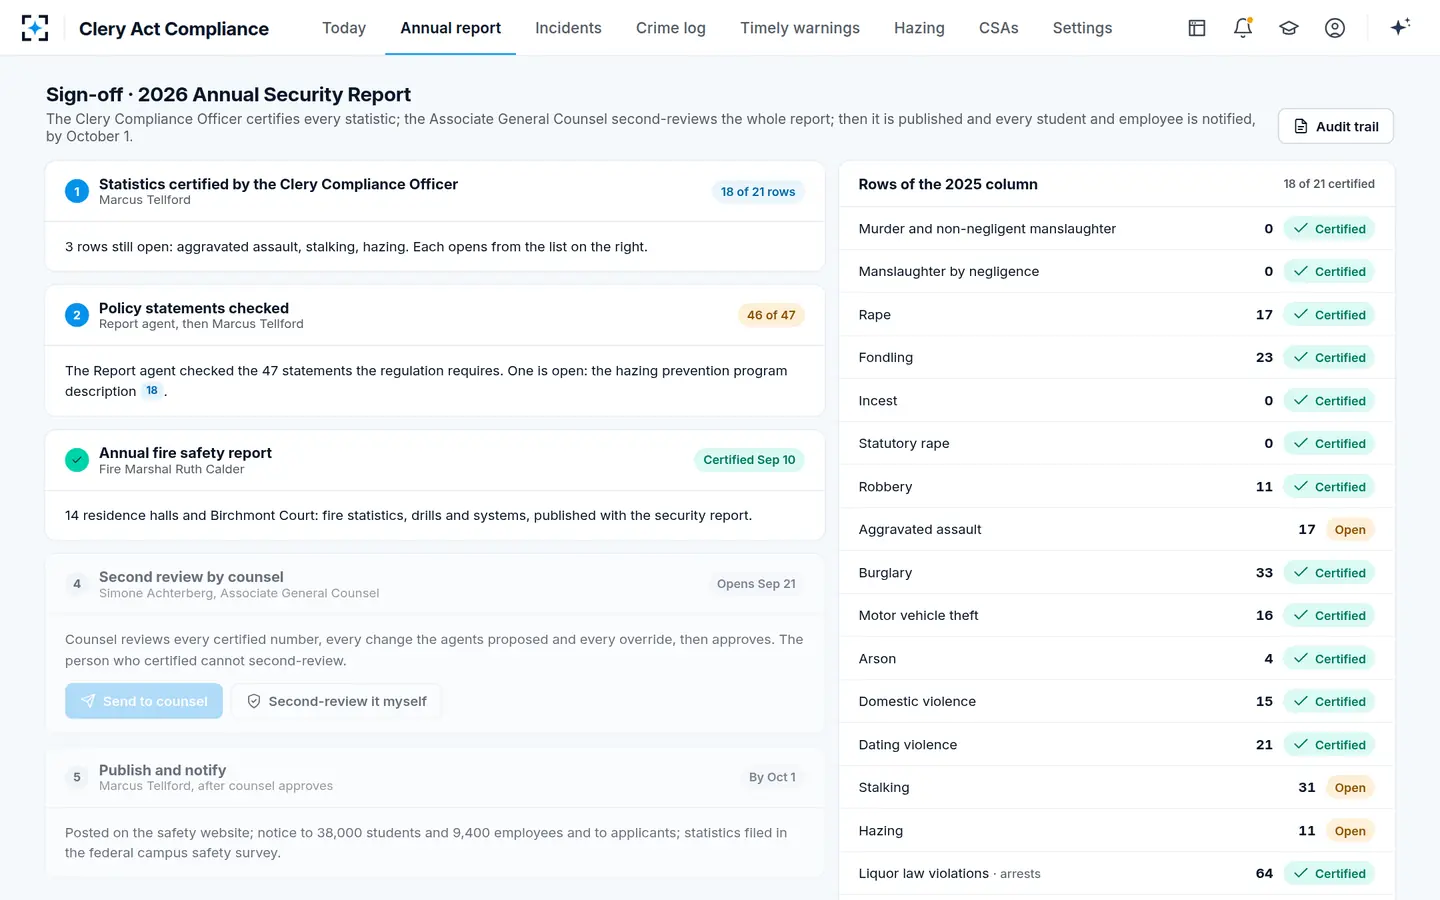Image resolution: width=1440 pixels, height=900 pixels.
Task: Open the Hazing row Open status
Action: tap(1350, 831)
